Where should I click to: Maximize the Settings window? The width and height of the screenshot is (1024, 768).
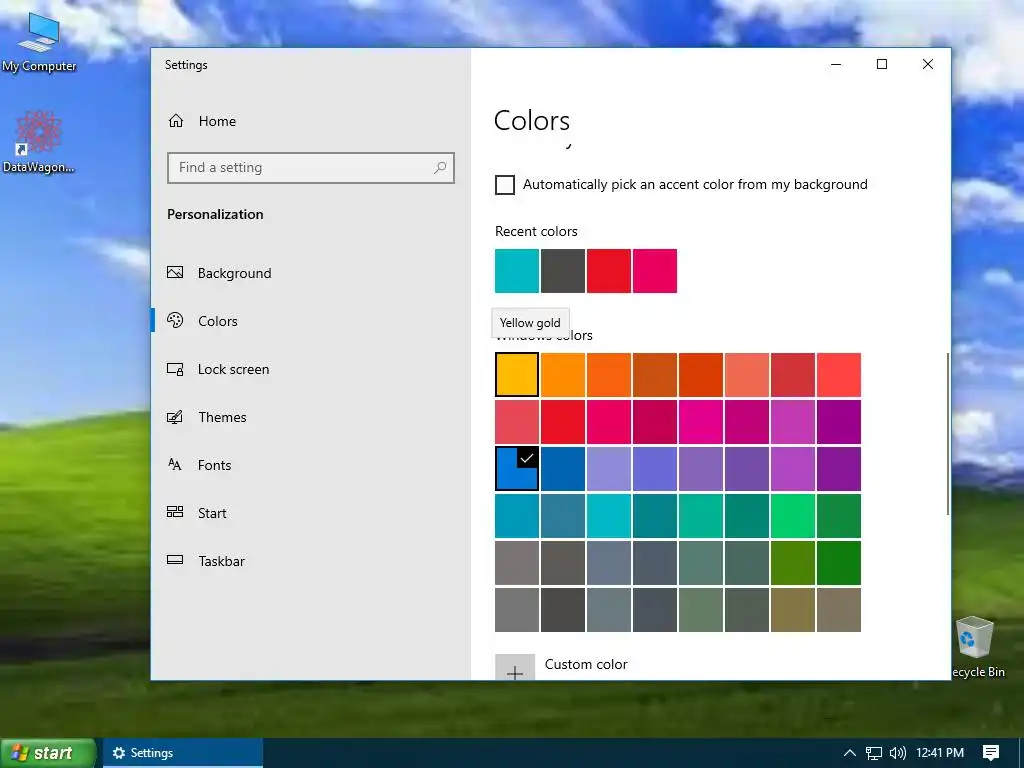click(882, 64)
